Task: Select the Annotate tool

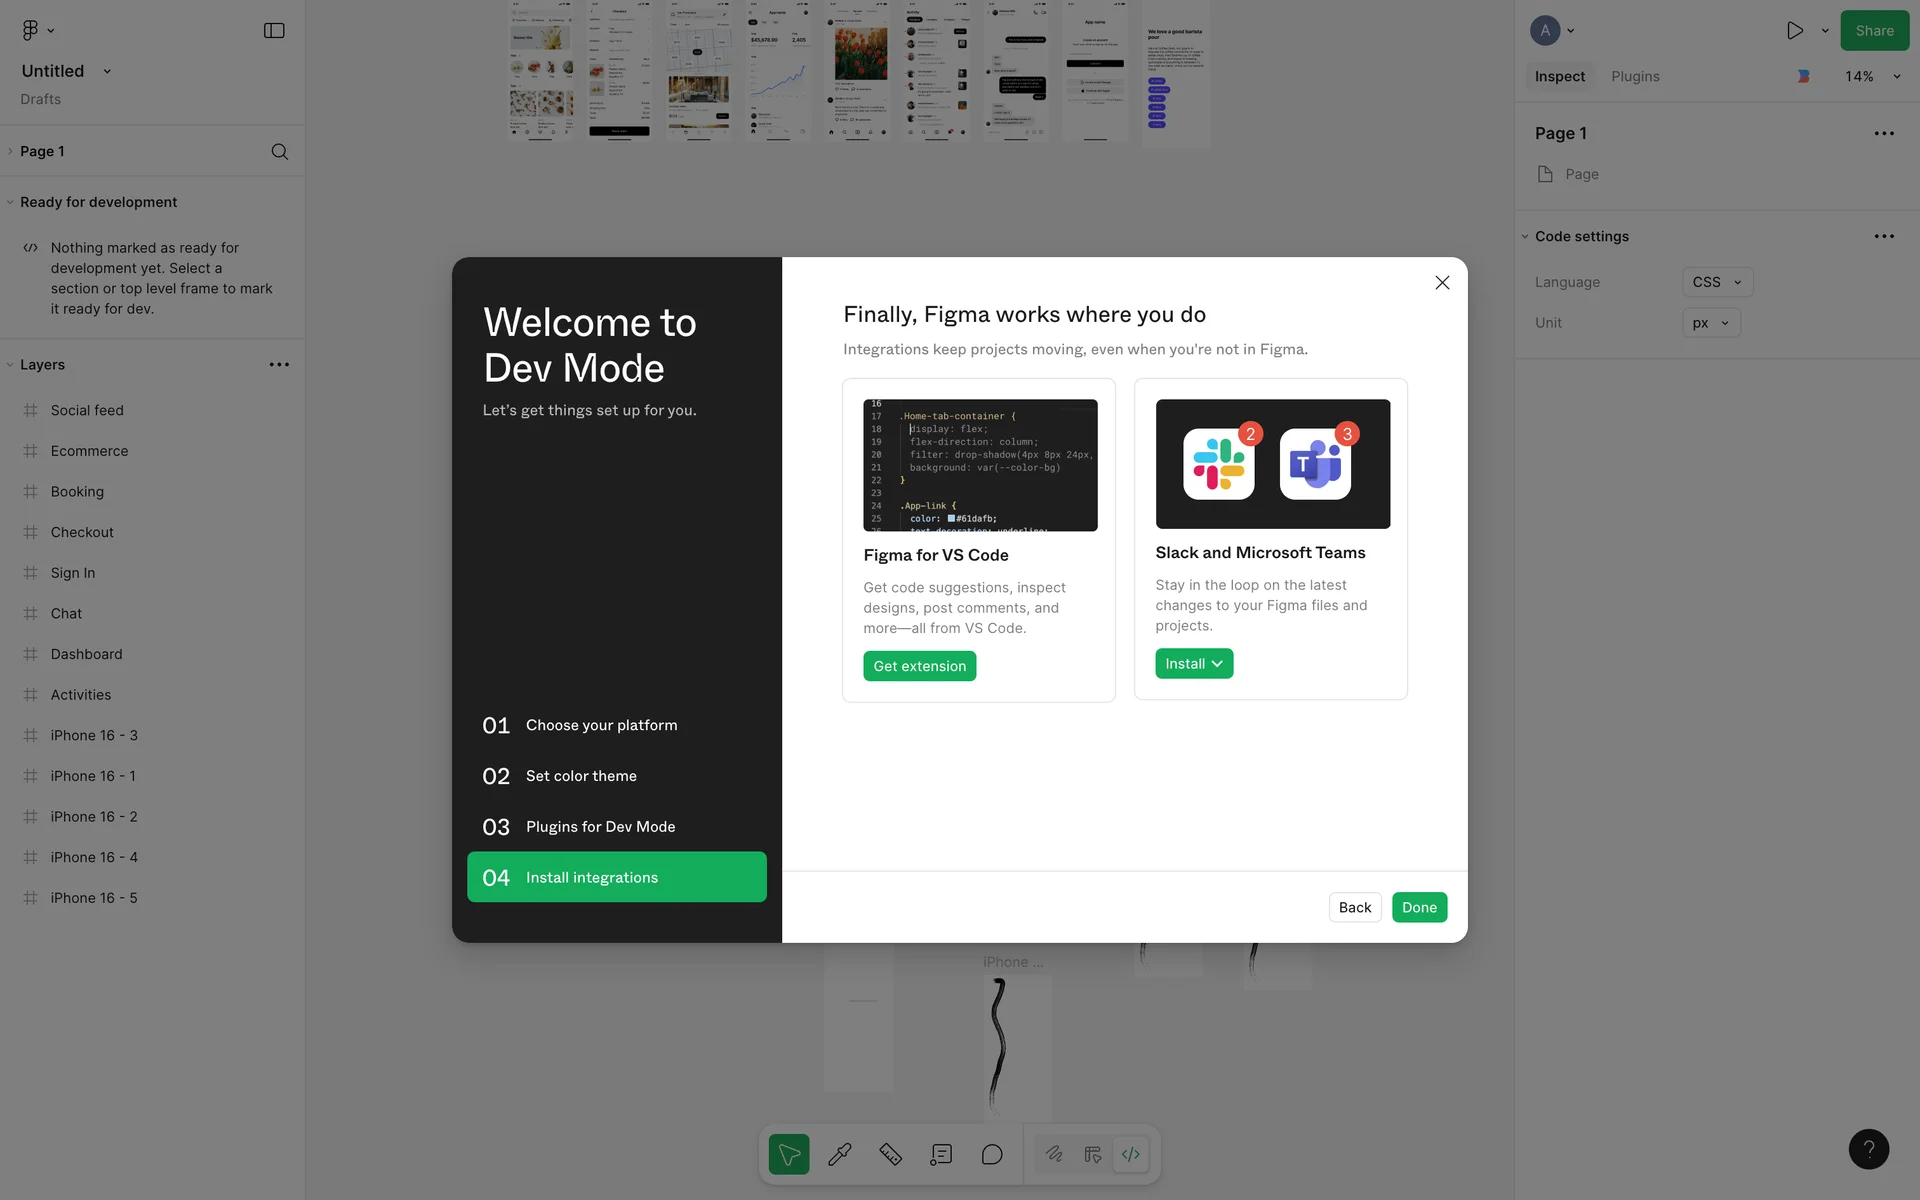Action: point(941,1154)
